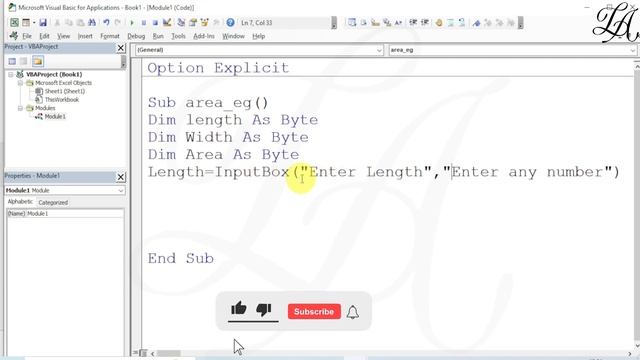Click the Break pause icon
640x360 pixels.
pyautogui.click(x=144, y=23)
